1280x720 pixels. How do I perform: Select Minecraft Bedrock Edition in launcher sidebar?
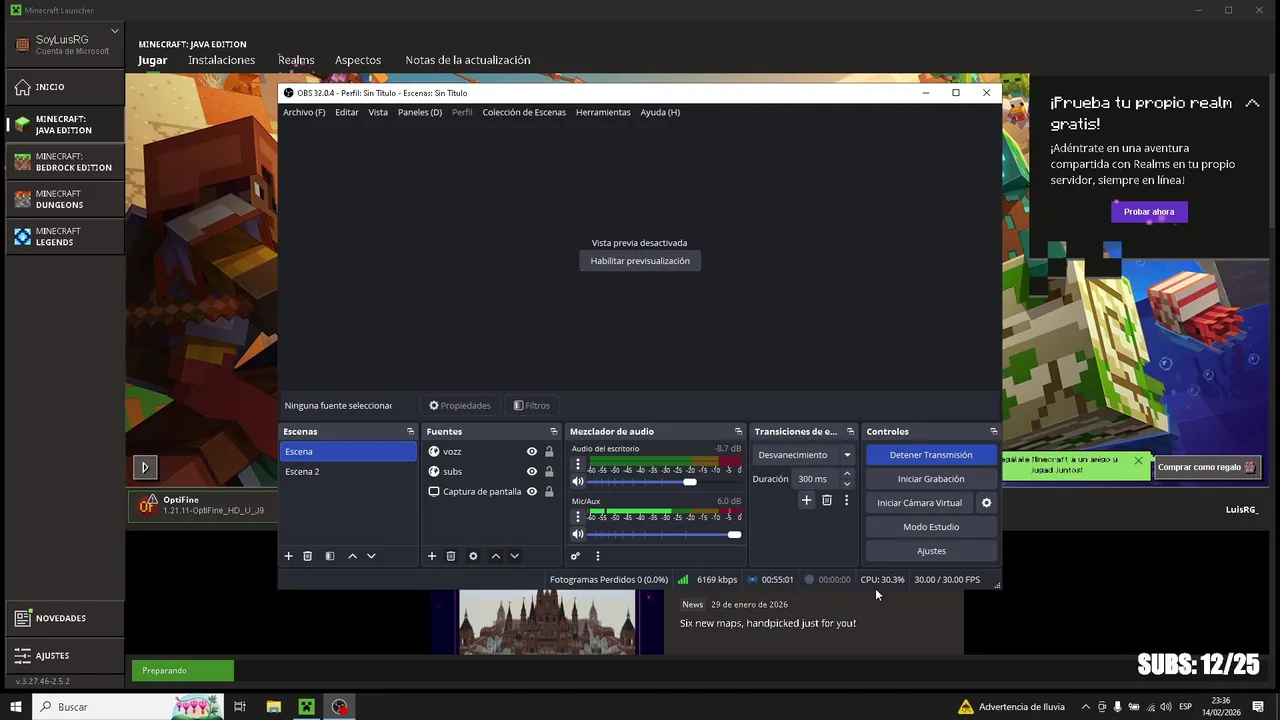64,162
